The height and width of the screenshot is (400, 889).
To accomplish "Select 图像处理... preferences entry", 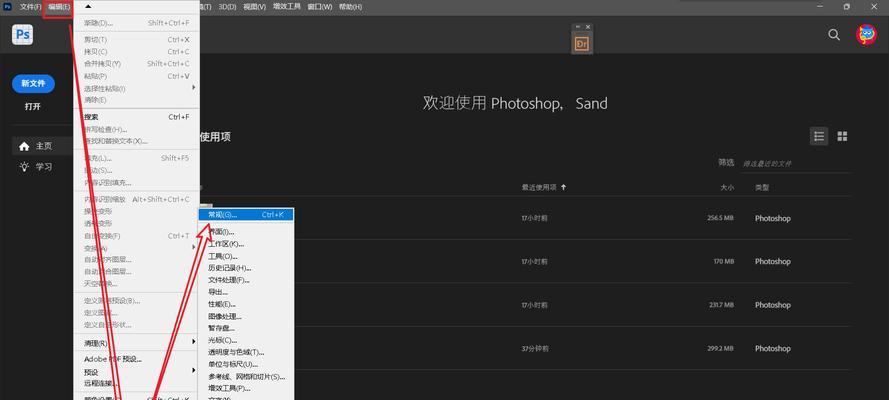I will (x=245, y=316).
